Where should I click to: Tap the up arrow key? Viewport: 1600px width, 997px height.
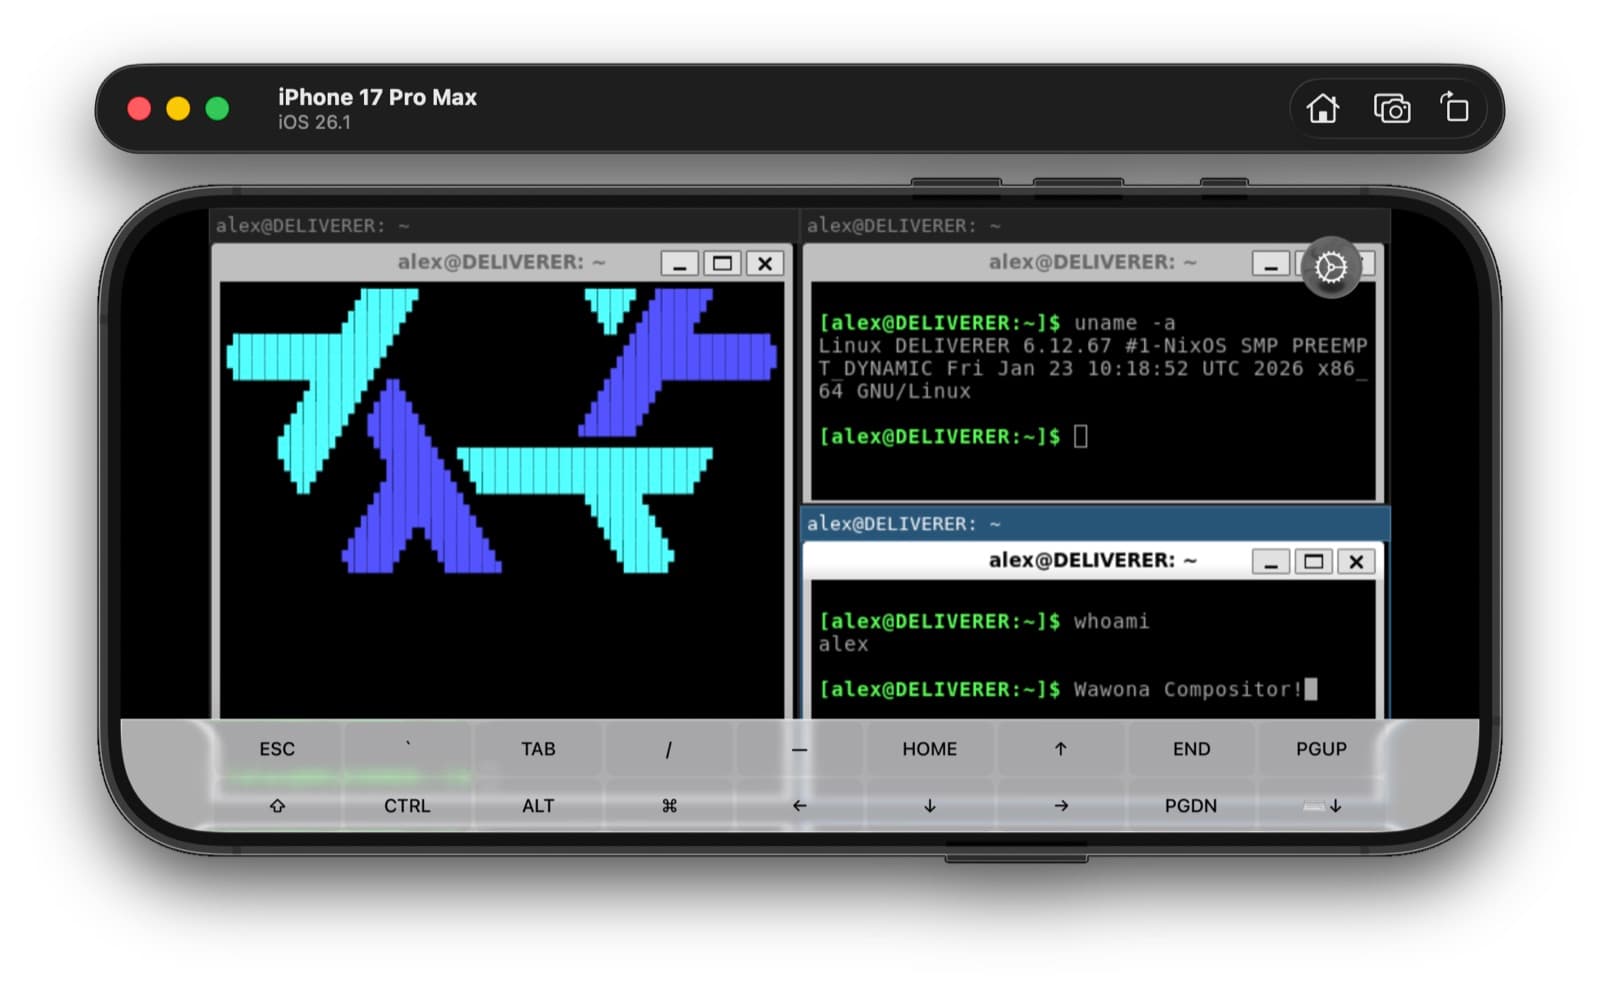(x=1060, y=749)
